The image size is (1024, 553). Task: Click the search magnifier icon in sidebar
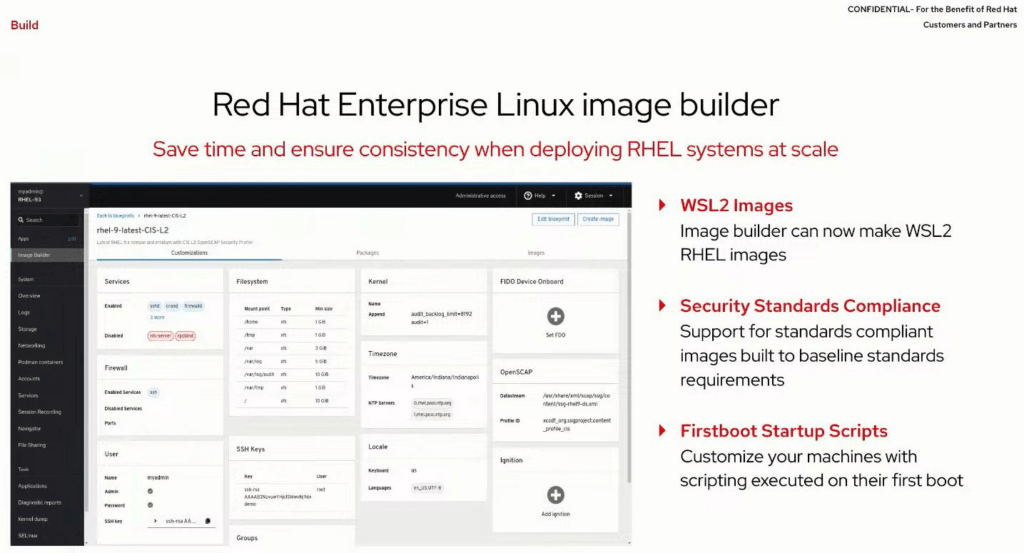click(x=21, y=220)
